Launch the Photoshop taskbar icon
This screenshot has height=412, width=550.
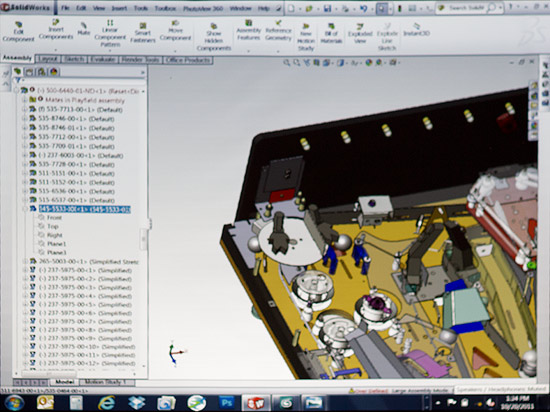(226, 403)
